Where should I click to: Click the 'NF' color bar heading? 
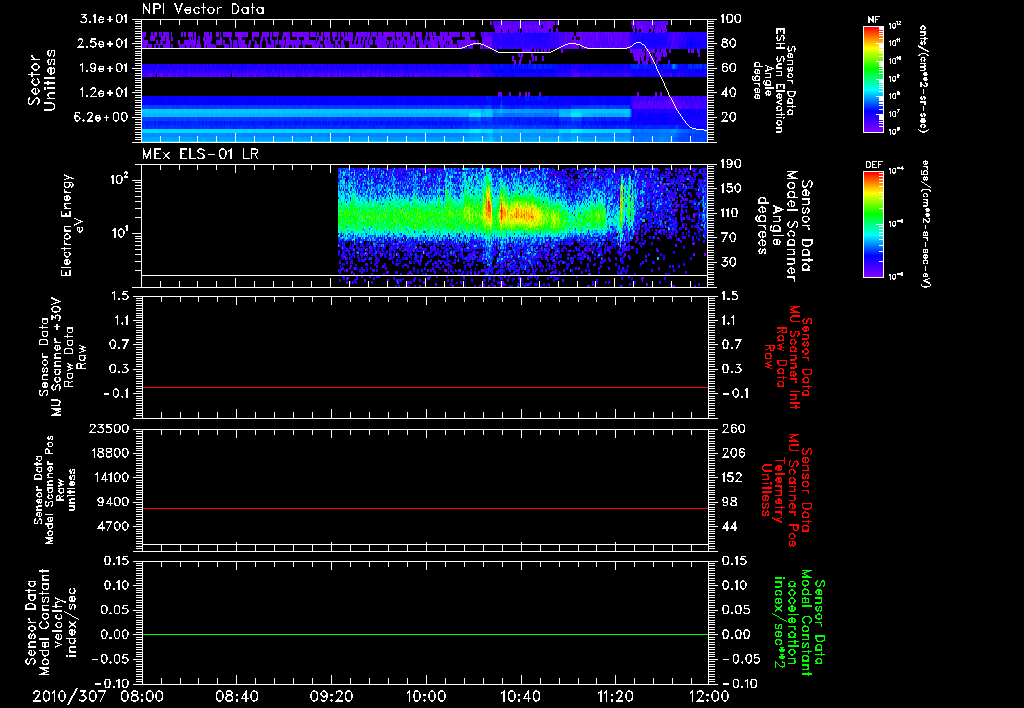point(874,20)
